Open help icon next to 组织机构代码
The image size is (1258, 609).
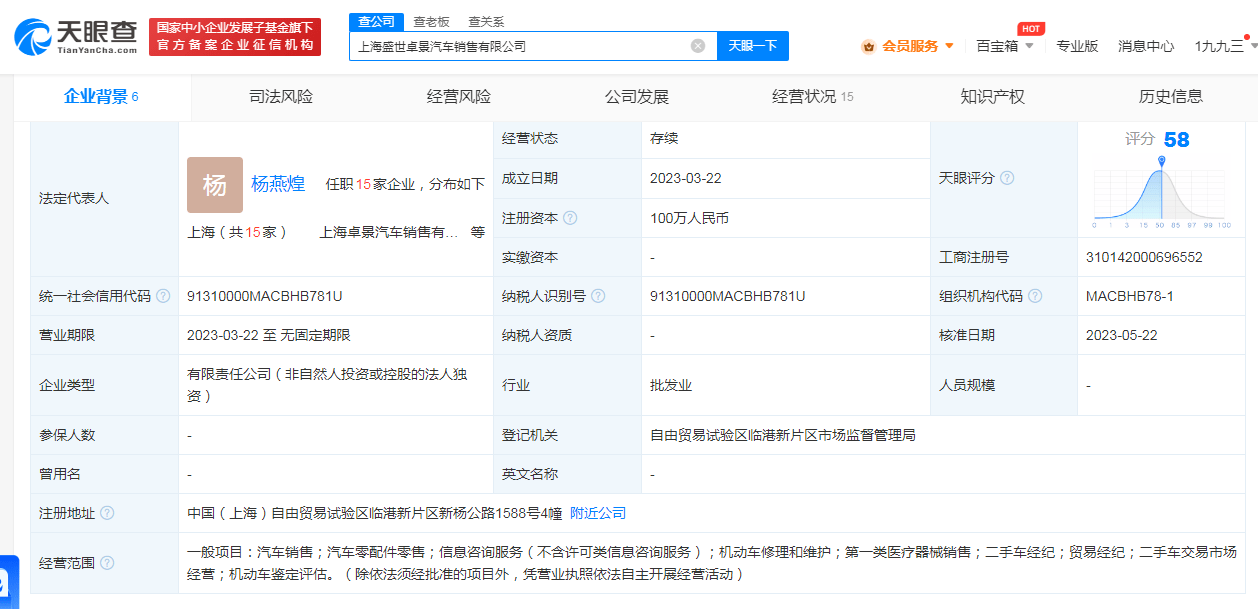point(1035,296)
